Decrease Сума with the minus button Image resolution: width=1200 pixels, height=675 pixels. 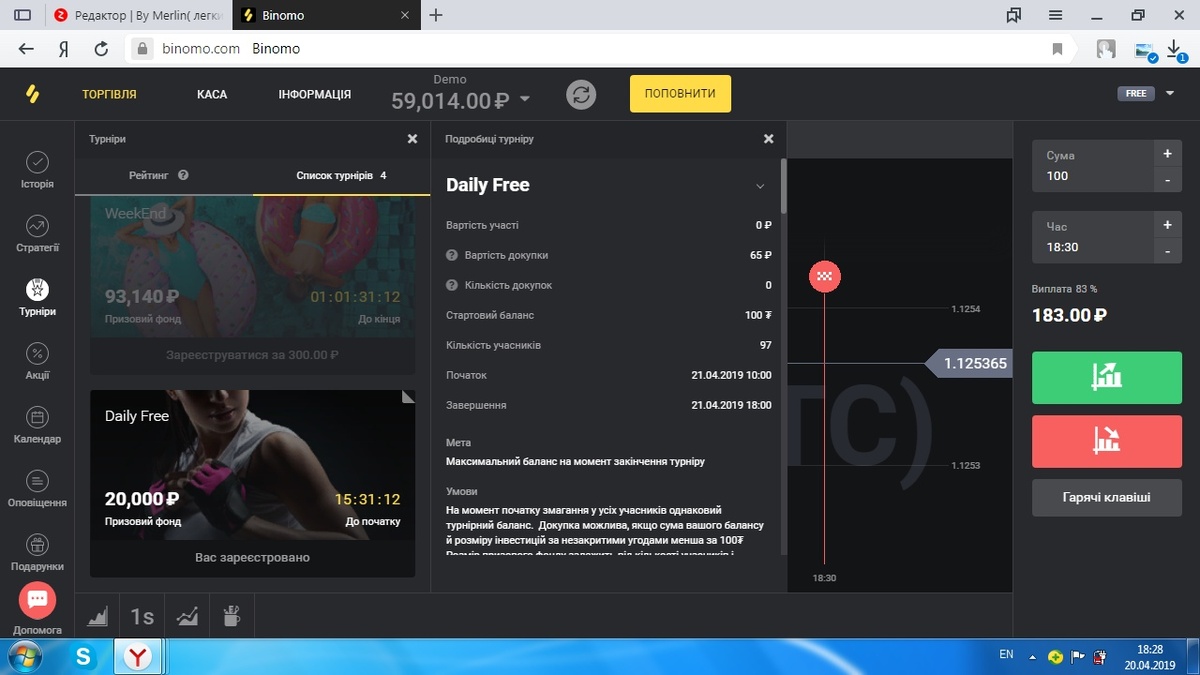[x=1167, y=180]
